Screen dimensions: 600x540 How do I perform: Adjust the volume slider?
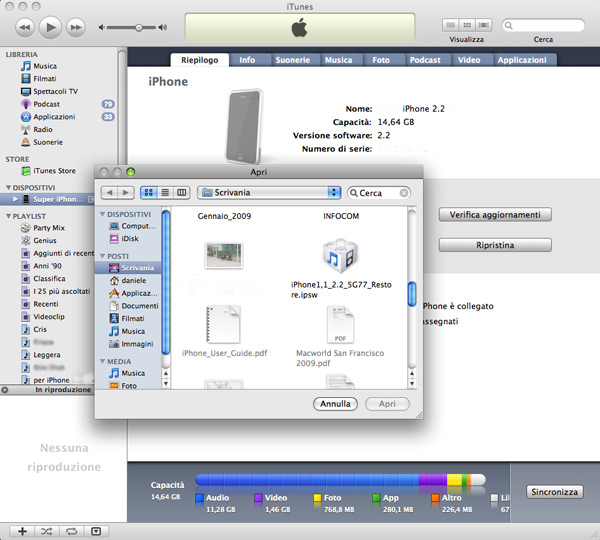click(138, 27)
